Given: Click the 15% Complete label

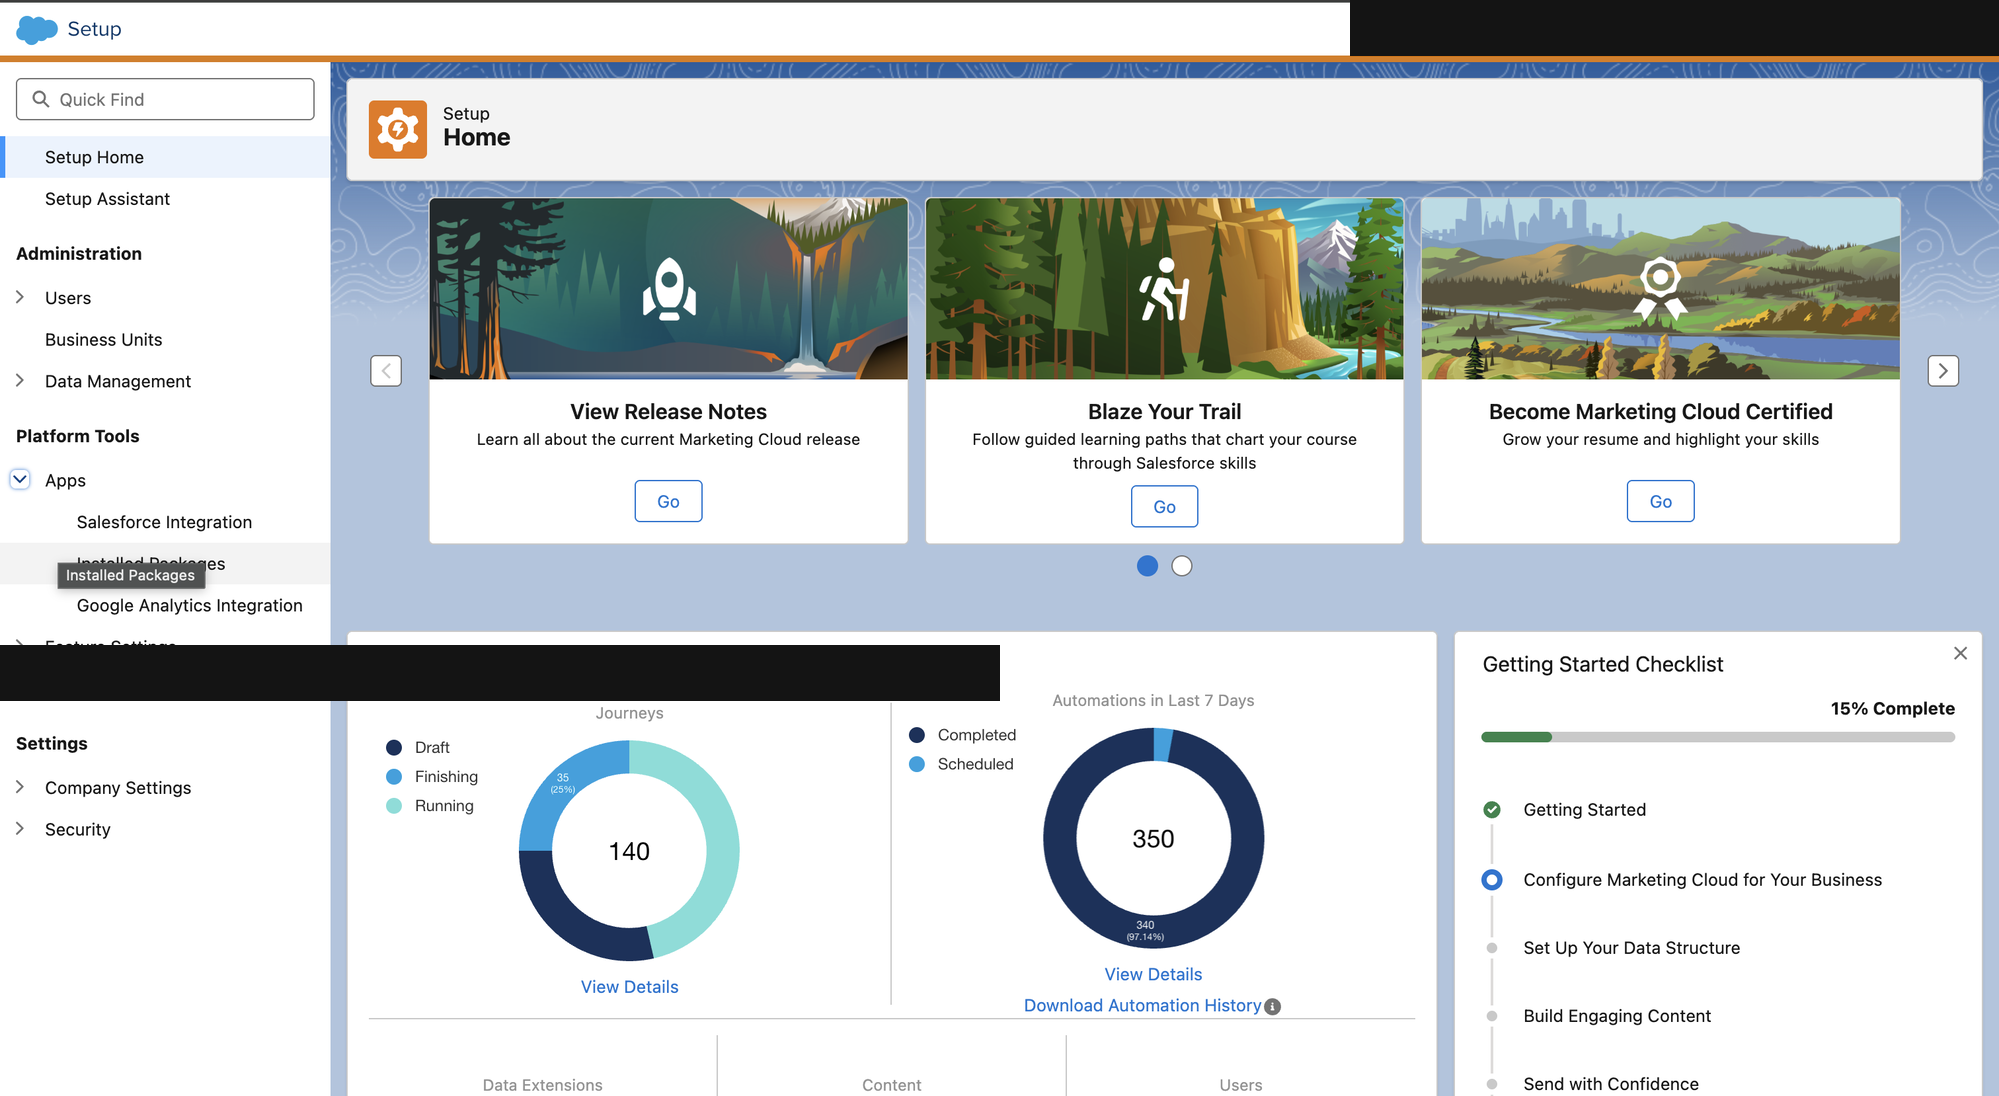Looking at the screenshot, I should pyautogui.click(x=1892, y=708).
